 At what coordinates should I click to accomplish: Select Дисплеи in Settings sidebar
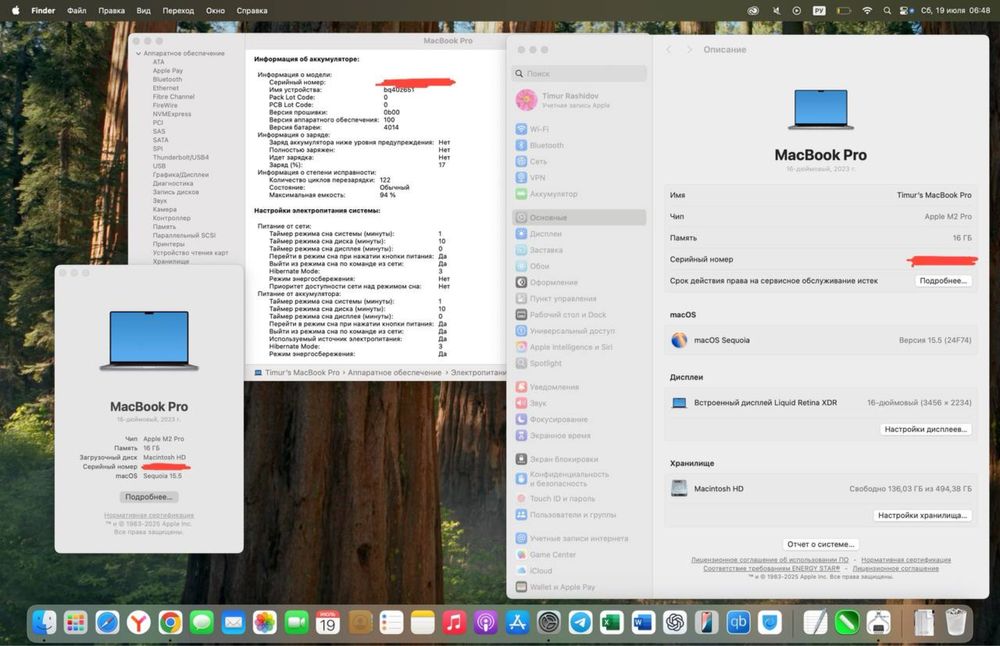[x=580, y=233]
